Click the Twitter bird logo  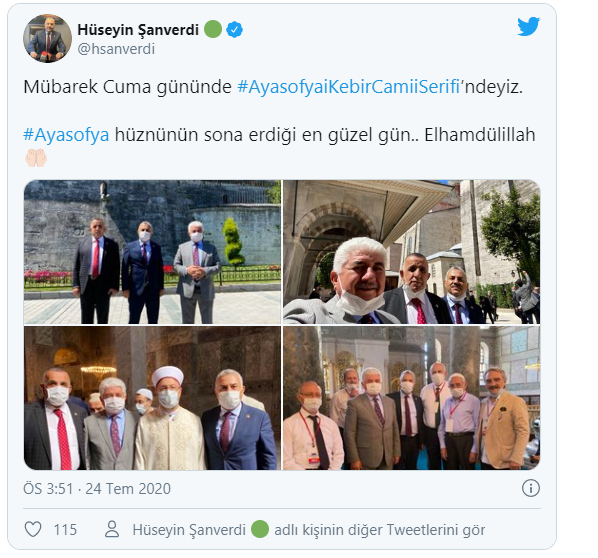tap(529, 26)
